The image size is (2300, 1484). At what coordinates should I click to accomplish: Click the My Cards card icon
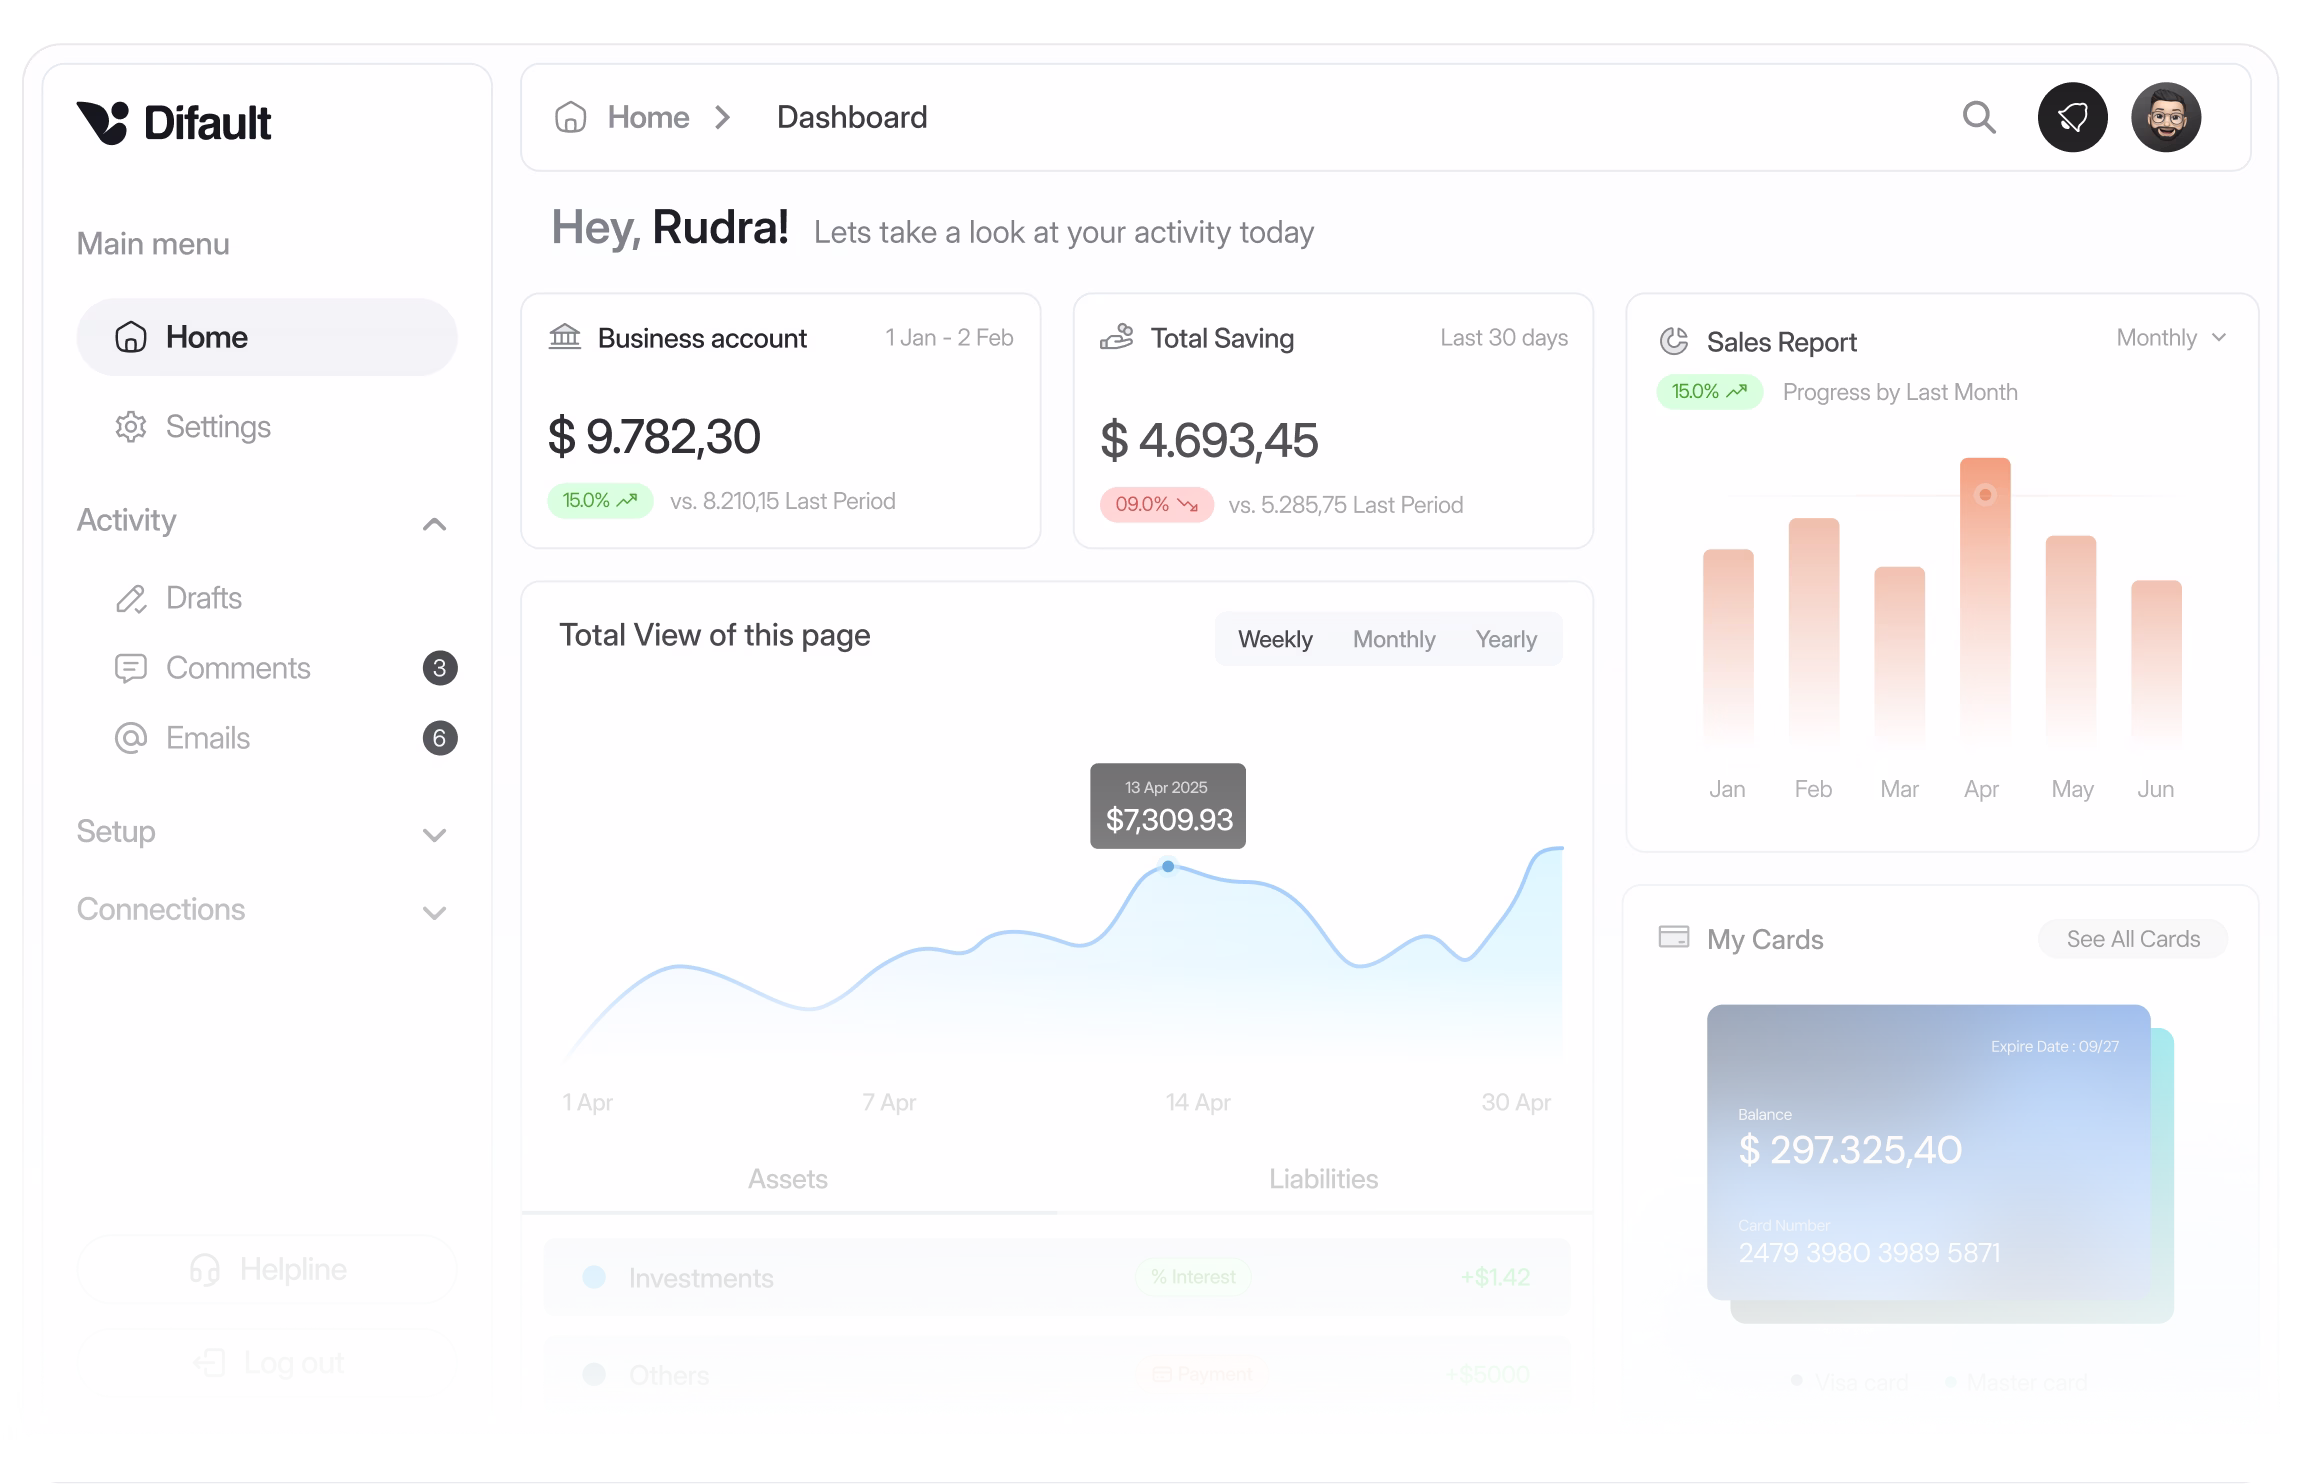[1674, 937]
